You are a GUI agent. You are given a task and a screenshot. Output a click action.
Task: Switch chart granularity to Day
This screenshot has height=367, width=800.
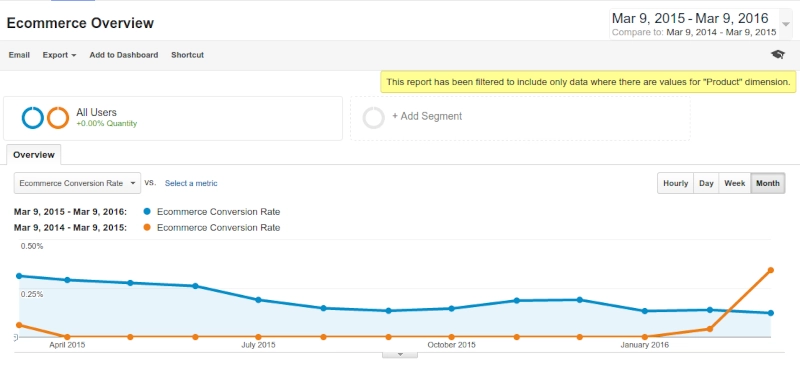(x=706, y=183)
